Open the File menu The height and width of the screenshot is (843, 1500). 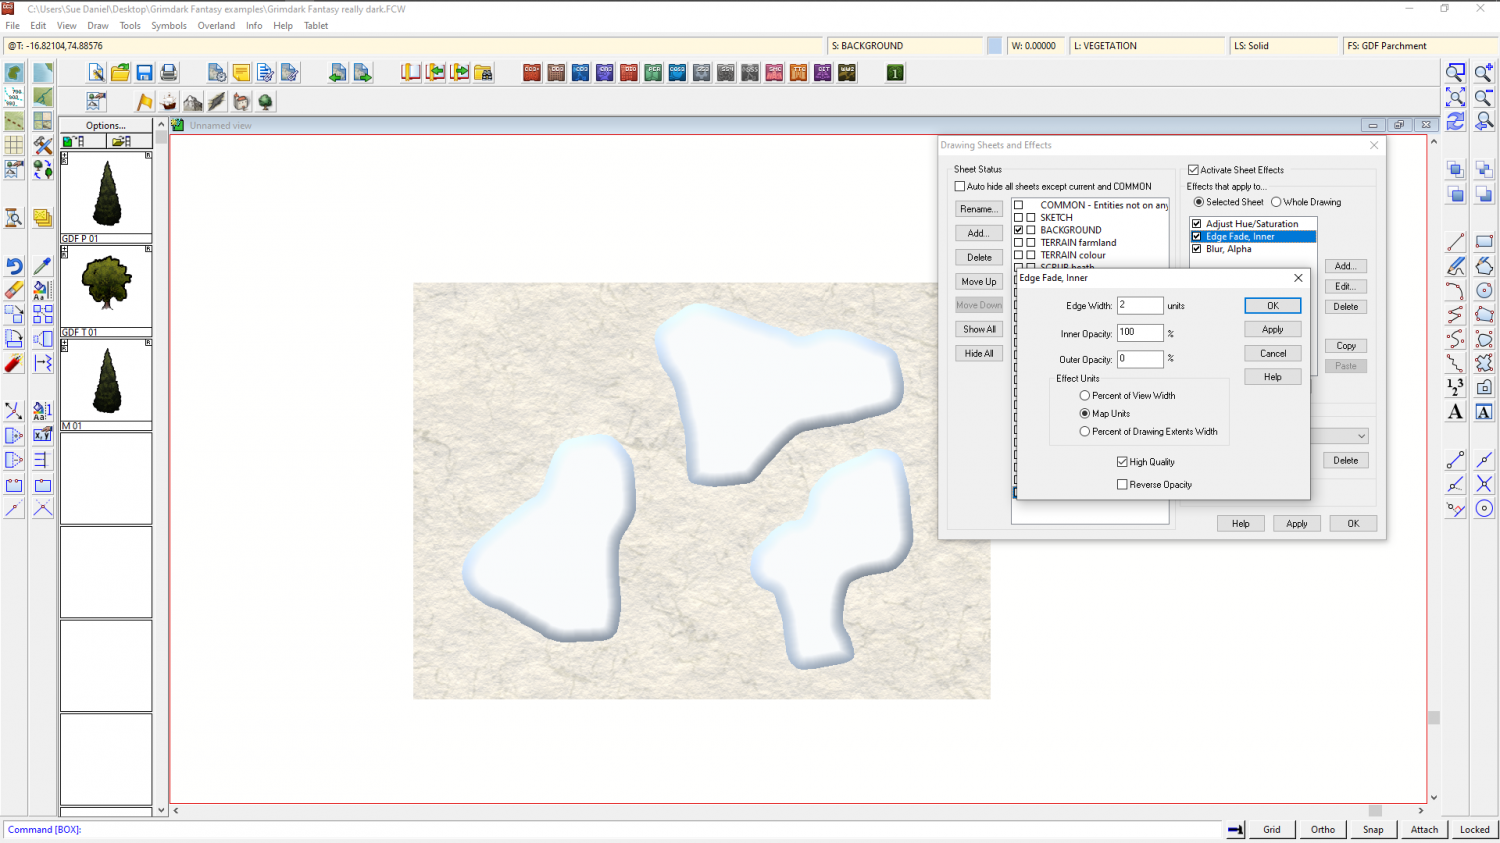coord(12,26)
